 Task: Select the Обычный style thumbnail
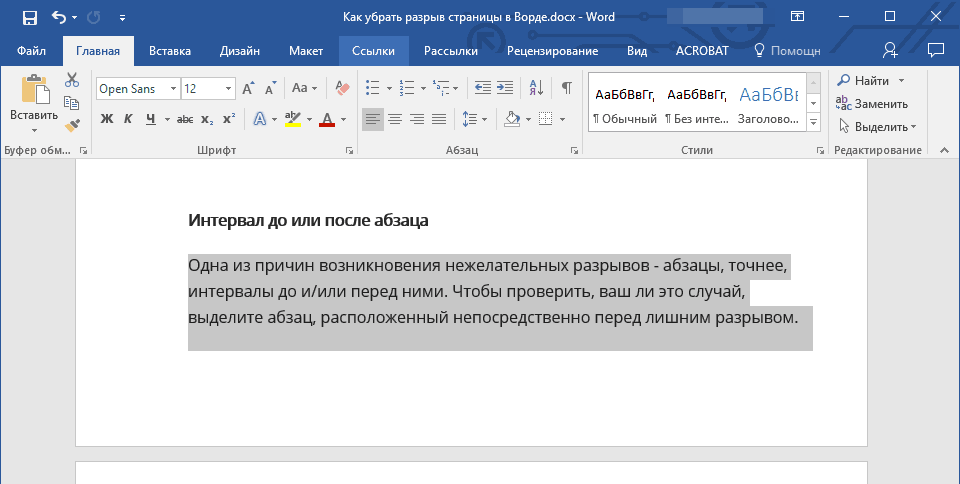click(625, 104)
